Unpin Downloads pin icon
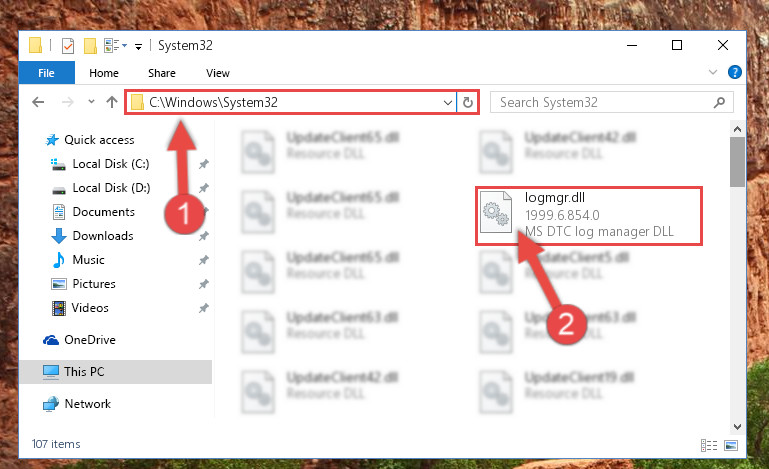Viewport: 769px width, 469px height. [x=204, y=236]
